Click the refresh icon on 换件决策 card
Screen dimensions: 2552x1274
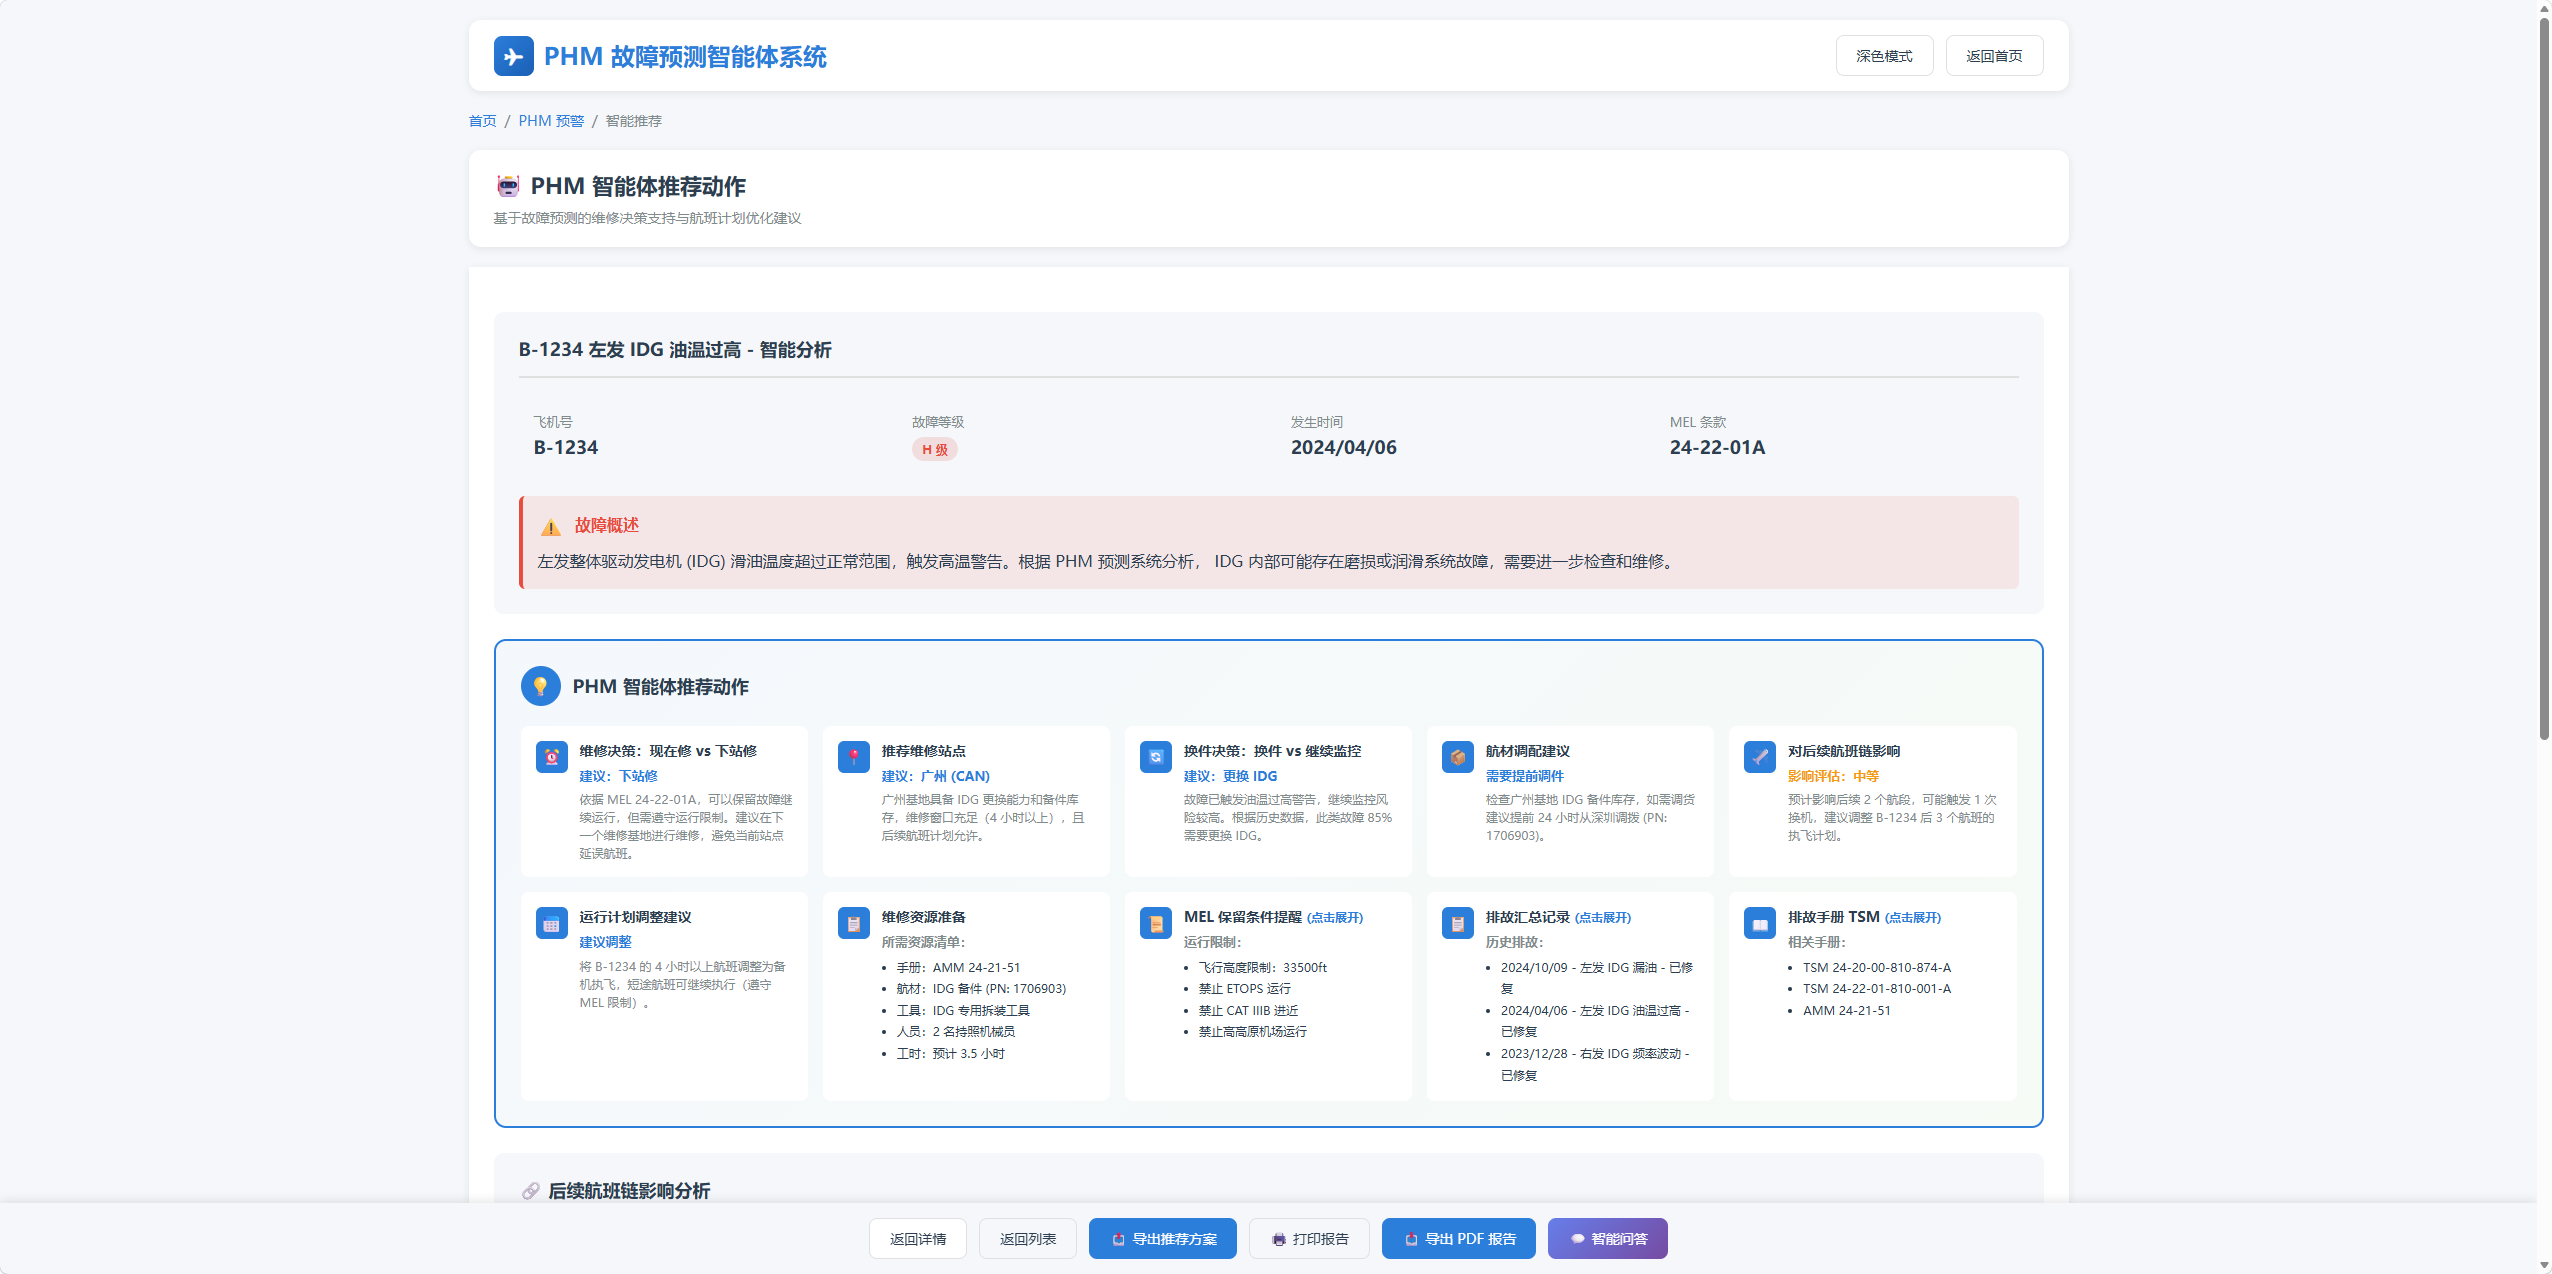point(1155,757)
